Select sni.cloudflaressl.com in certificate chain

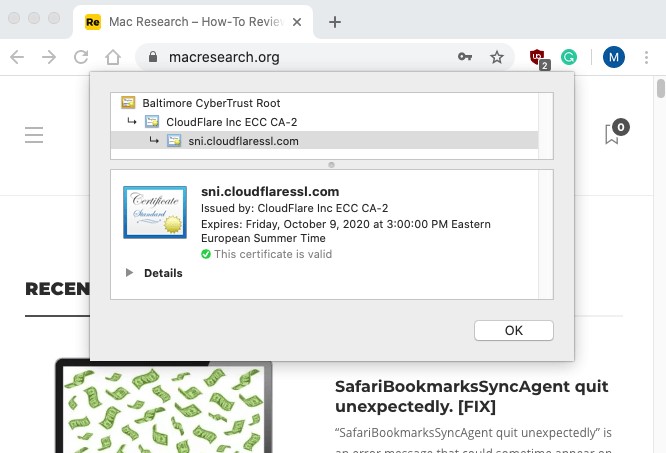coord(243,141)
